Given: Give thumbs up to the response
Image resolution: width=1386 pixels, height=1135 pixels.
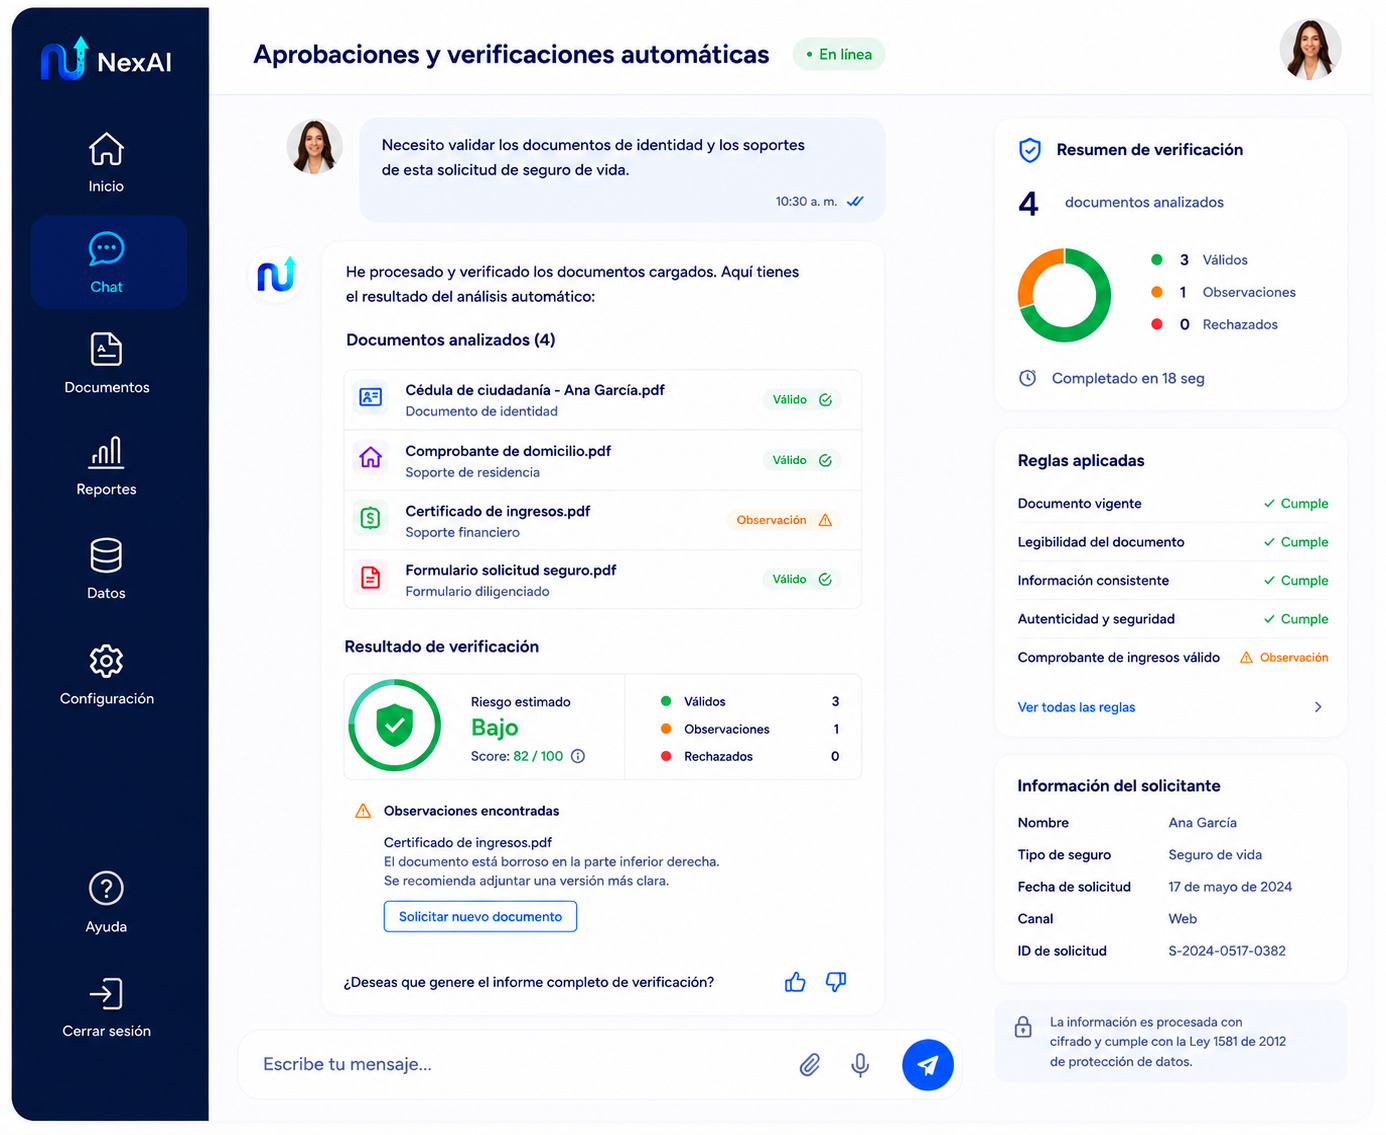Looking at the screenshot, I should coord(795,982).
